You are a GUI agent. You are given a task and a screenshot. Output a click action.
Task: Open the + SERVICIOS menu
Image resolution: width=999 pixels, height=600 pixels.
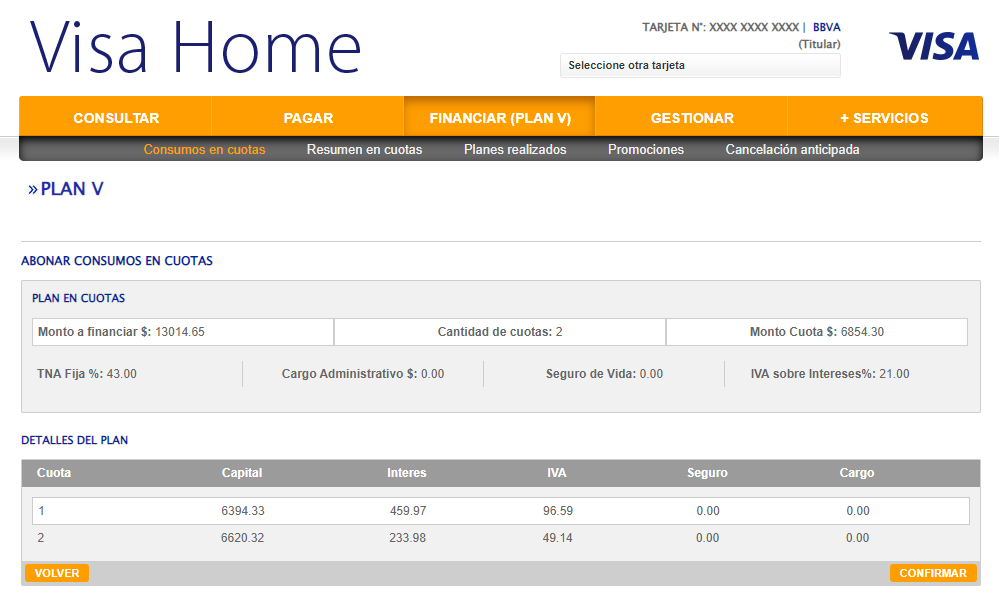(884, 118)
